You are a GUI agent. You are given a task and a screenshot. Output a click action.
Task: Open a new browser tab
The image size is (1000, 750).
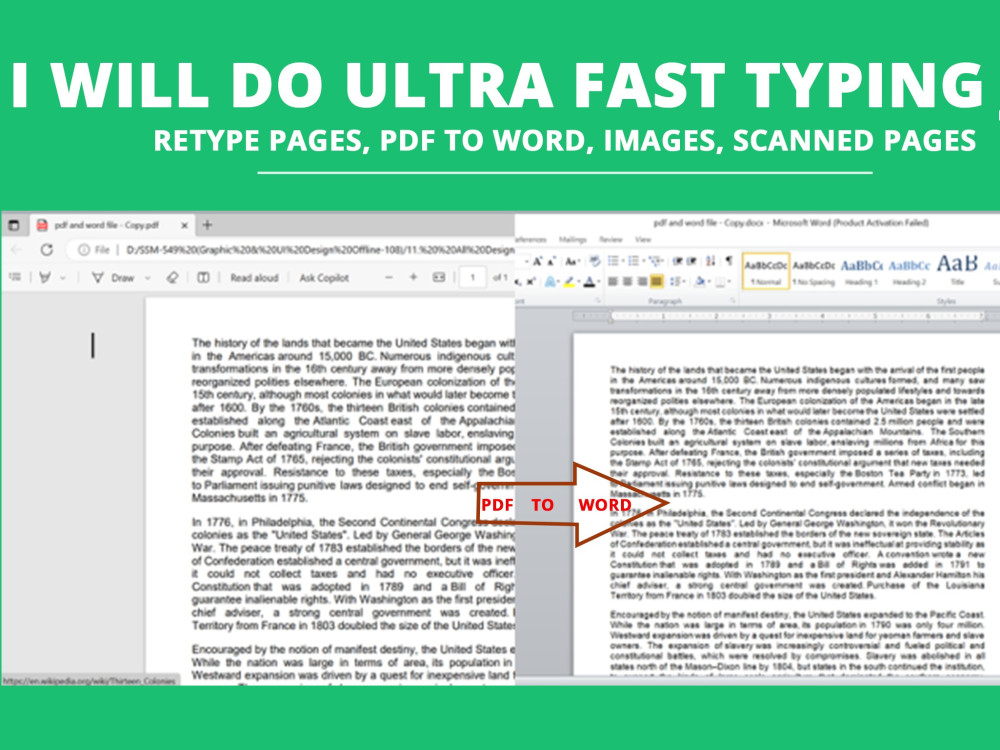(x=207, y=224)
